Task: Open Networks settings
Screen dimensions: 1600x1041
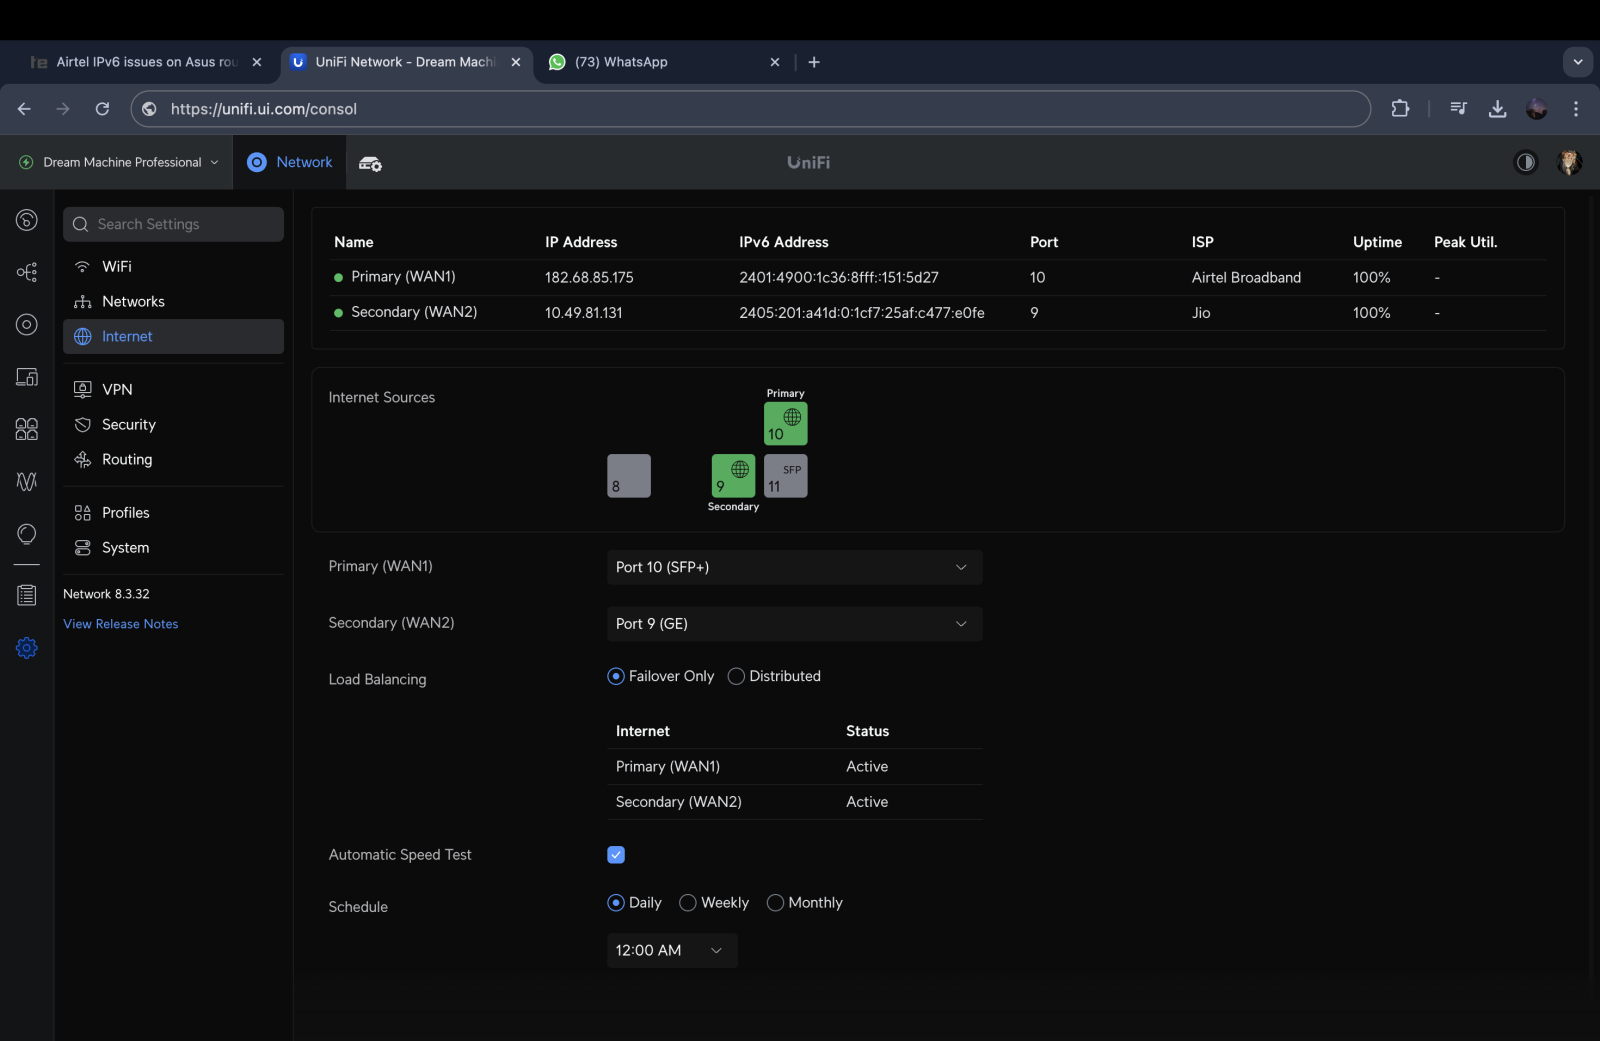Action: [x=173, y=302]
